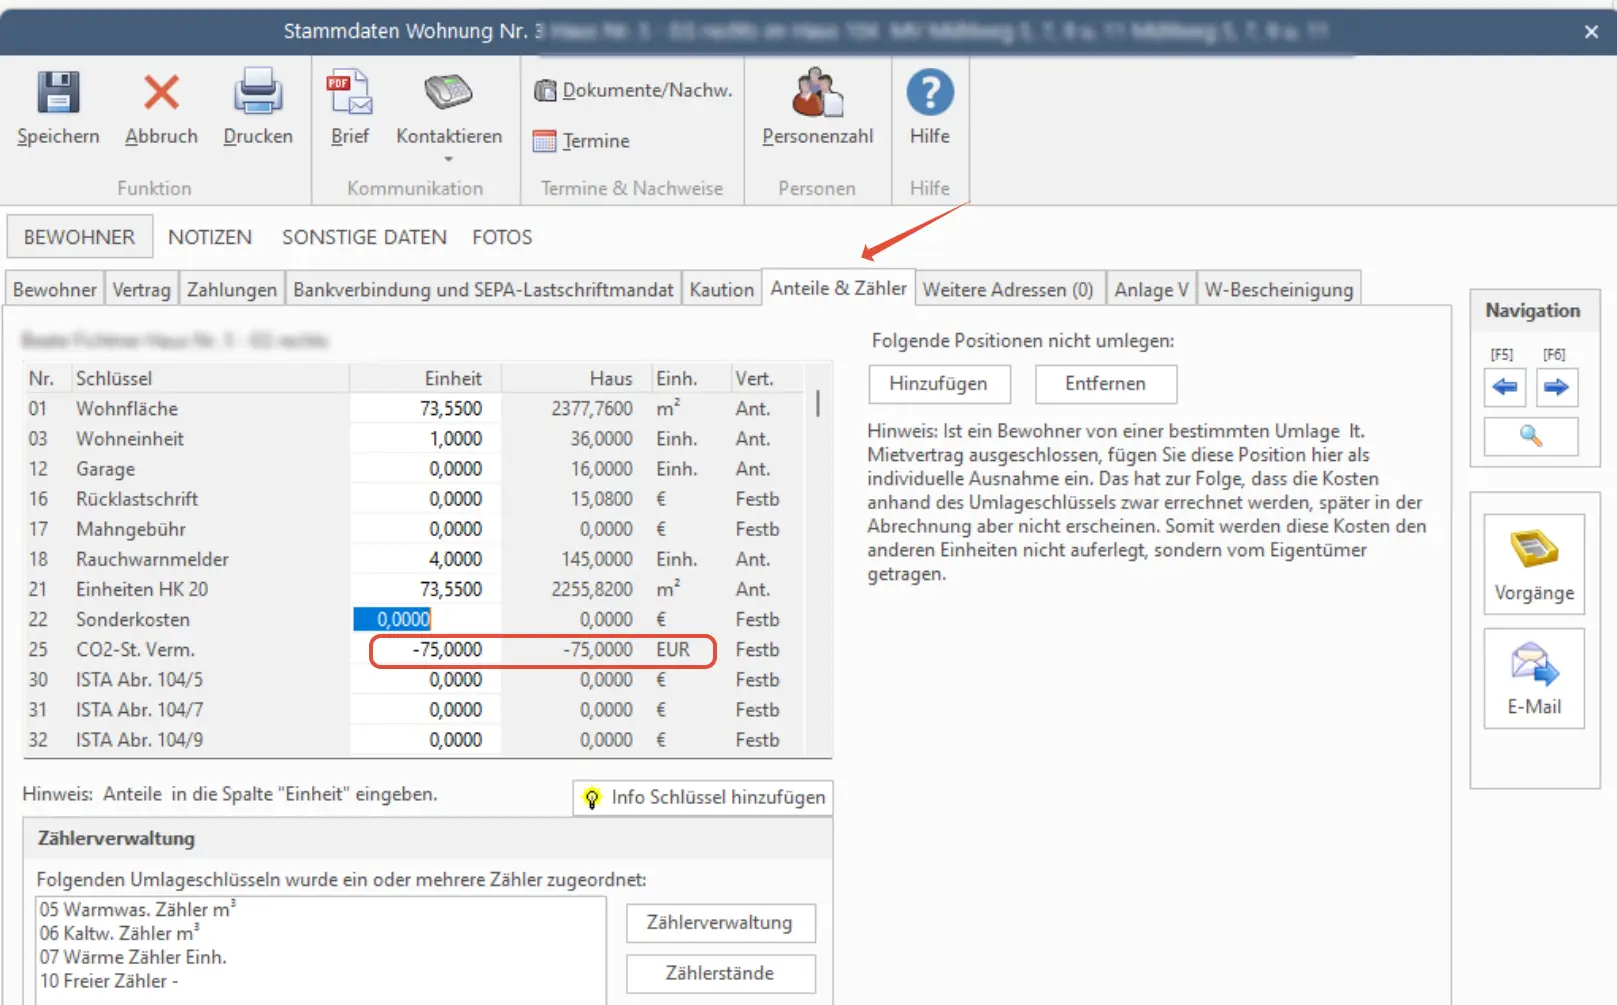
Task: Click the Hinzufügen button
Action: point(939,384)
